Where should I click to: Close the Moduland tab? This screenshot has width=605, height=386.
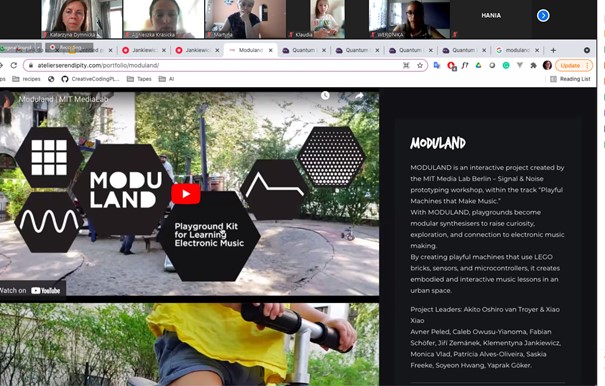click(270, 50)
